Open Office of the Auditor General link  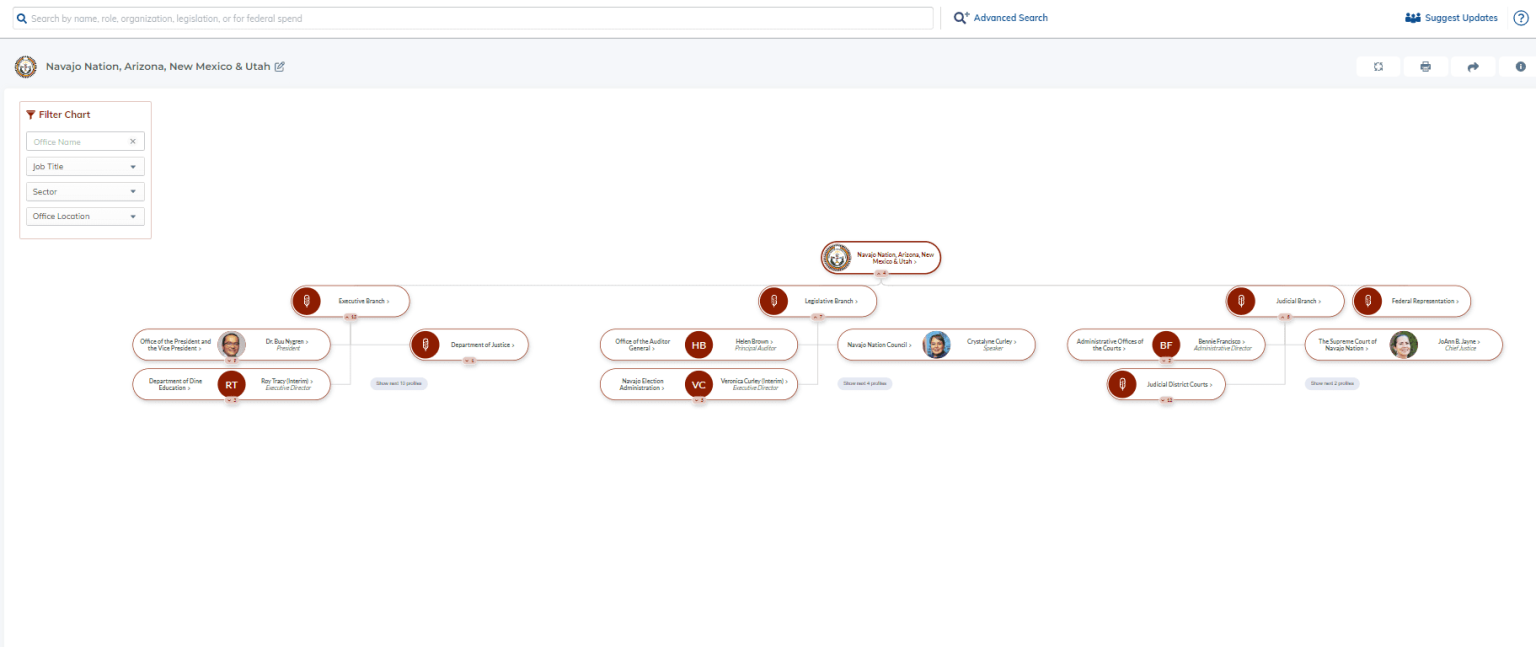(x=642, y=345)
